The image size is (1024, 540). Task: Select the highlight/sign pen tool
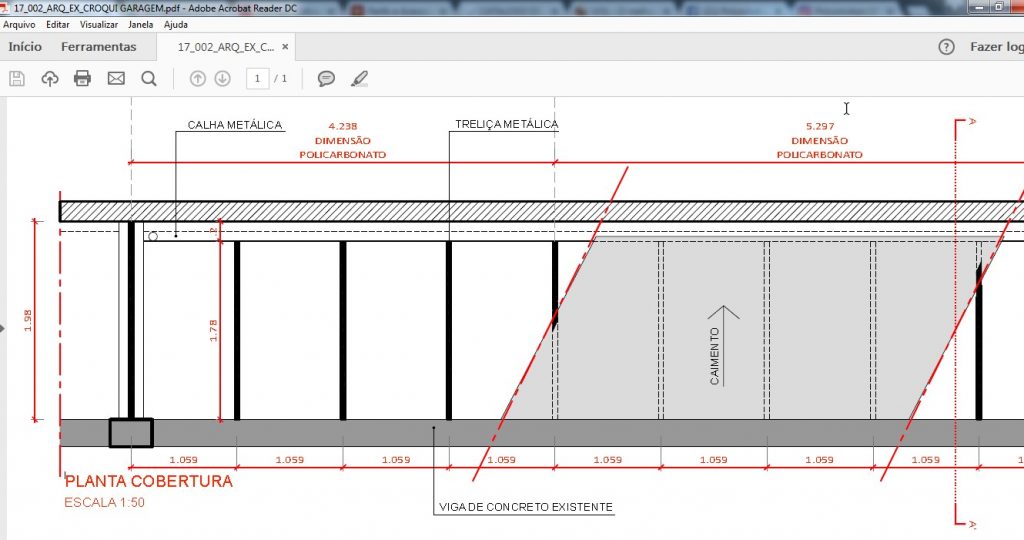click(359, 79)
